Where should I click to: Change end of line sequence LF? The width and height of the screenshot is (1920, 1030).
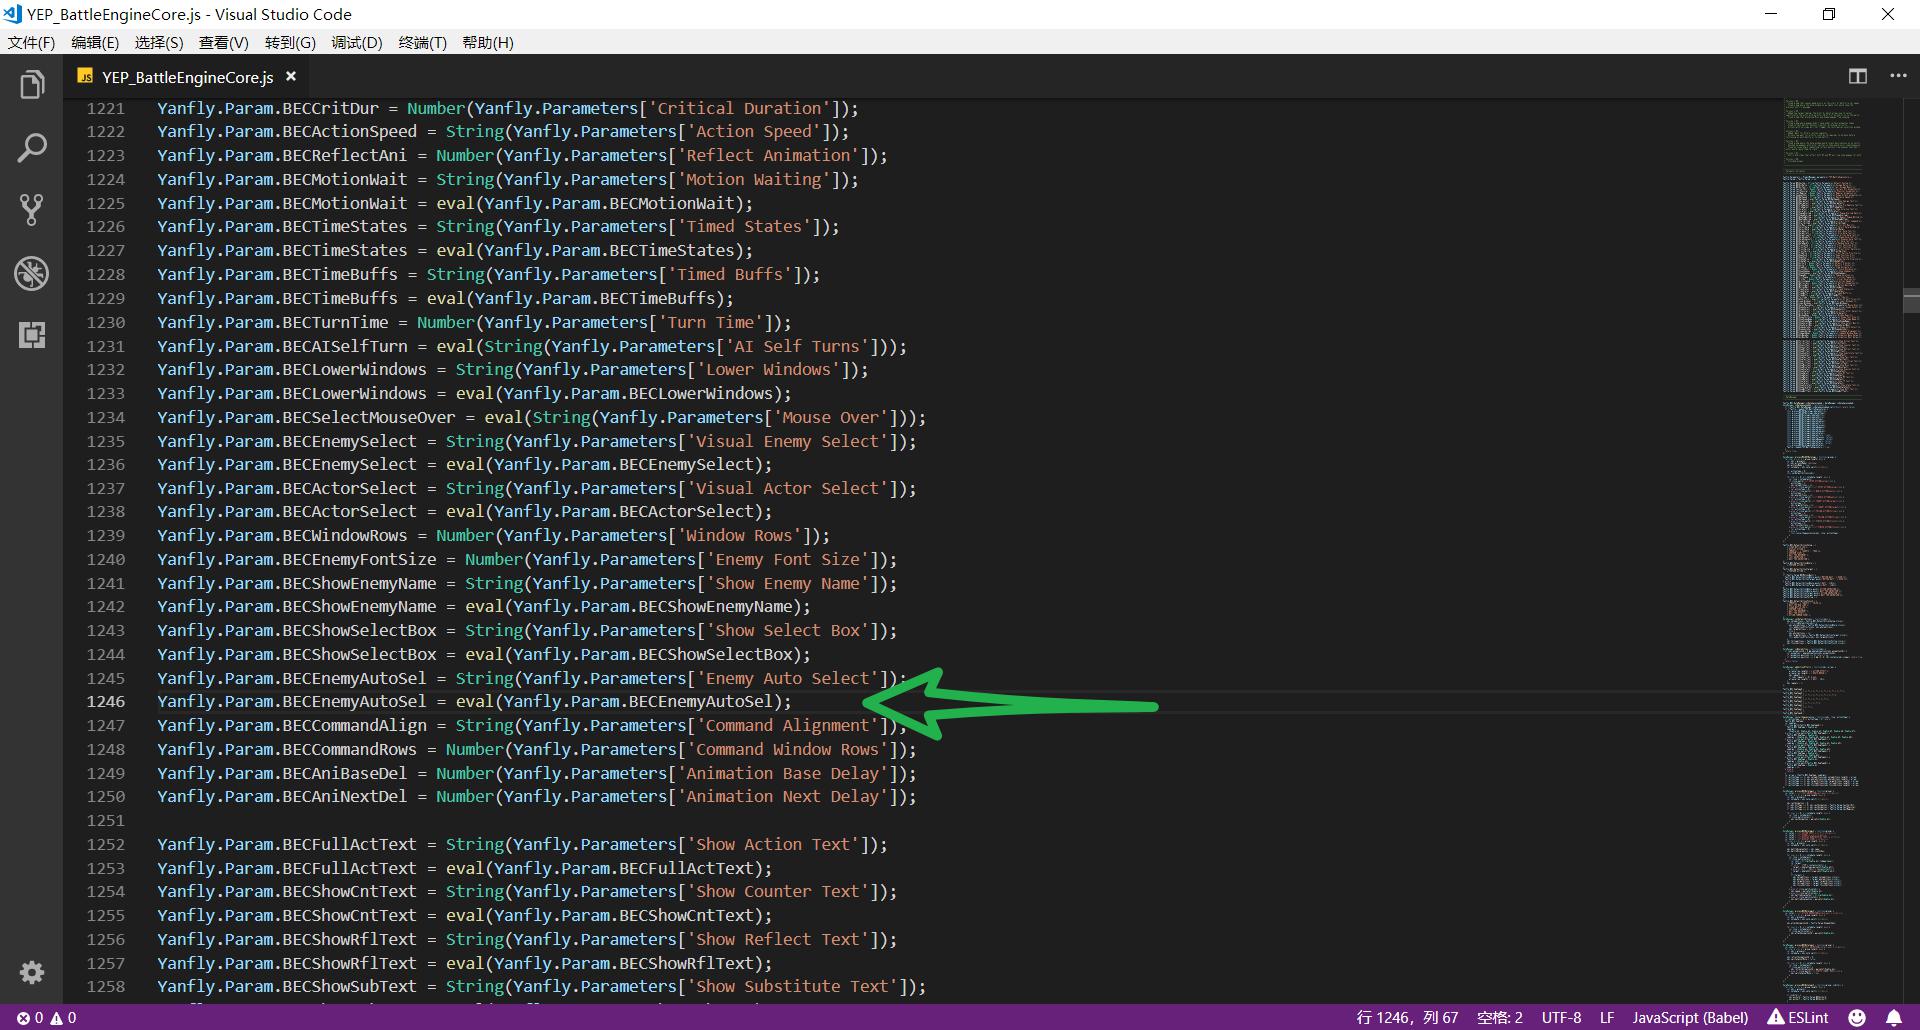(x=1607, y=1018)
